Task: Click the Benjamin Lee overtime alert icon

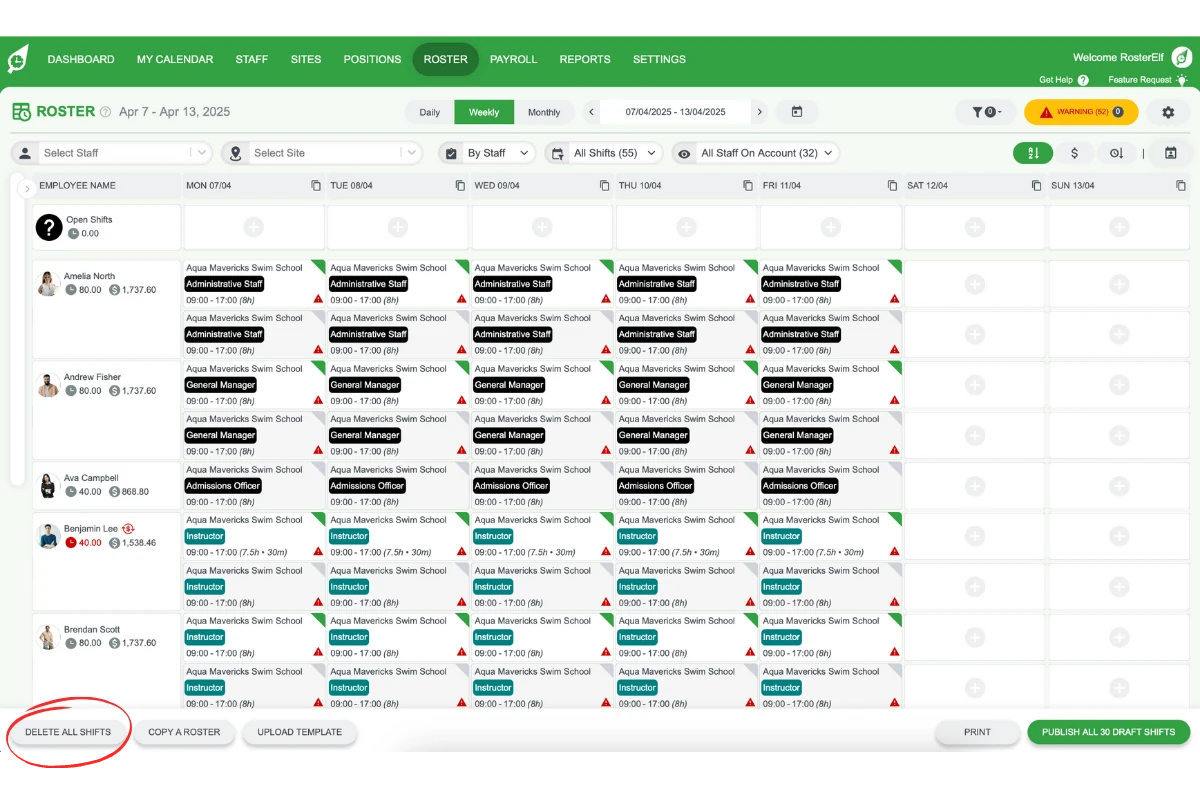Action: [128, 528]
